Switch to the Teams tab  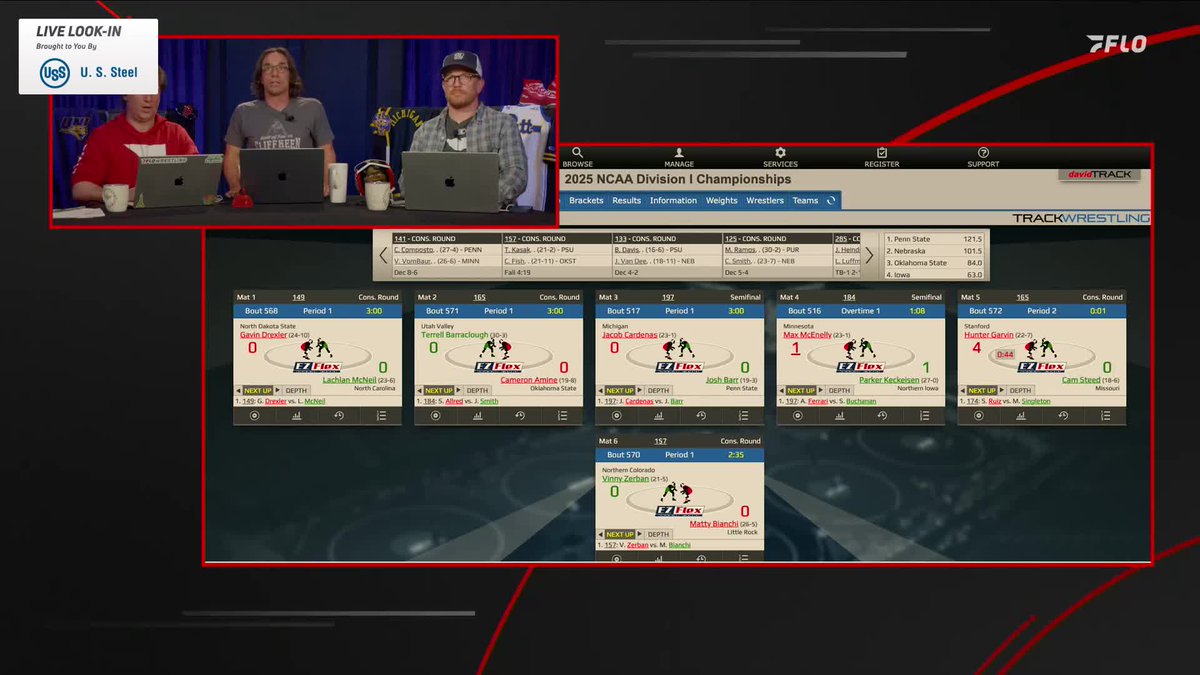pos(805,201)
